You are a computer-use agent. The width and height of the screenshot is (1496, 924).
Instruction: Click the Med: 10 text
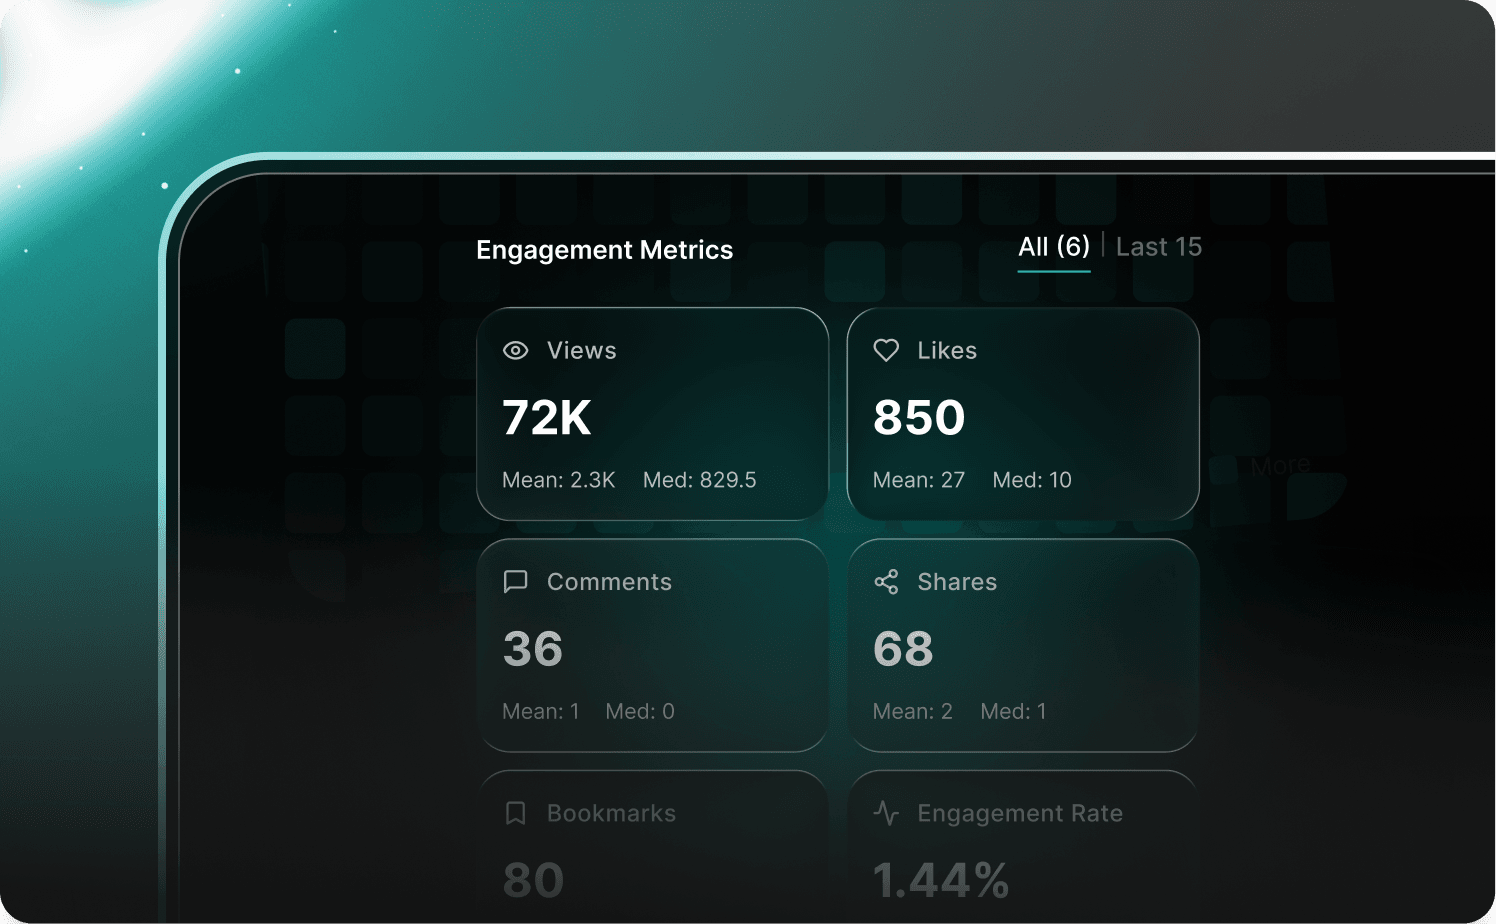(x=1032, y=480)
